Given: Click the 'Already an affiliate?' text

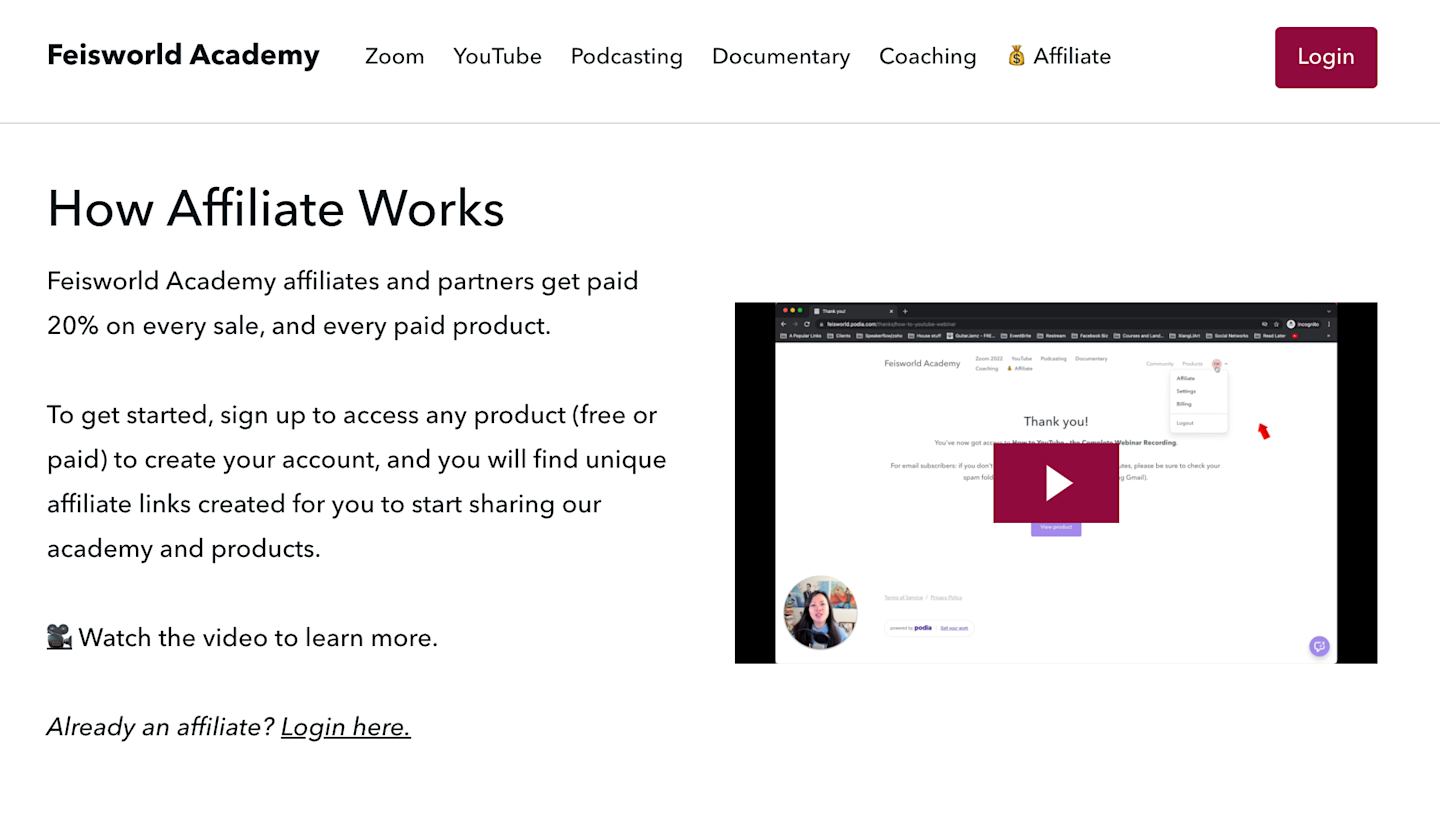Looking at the screenshot, I should click(x=160, y=727).
